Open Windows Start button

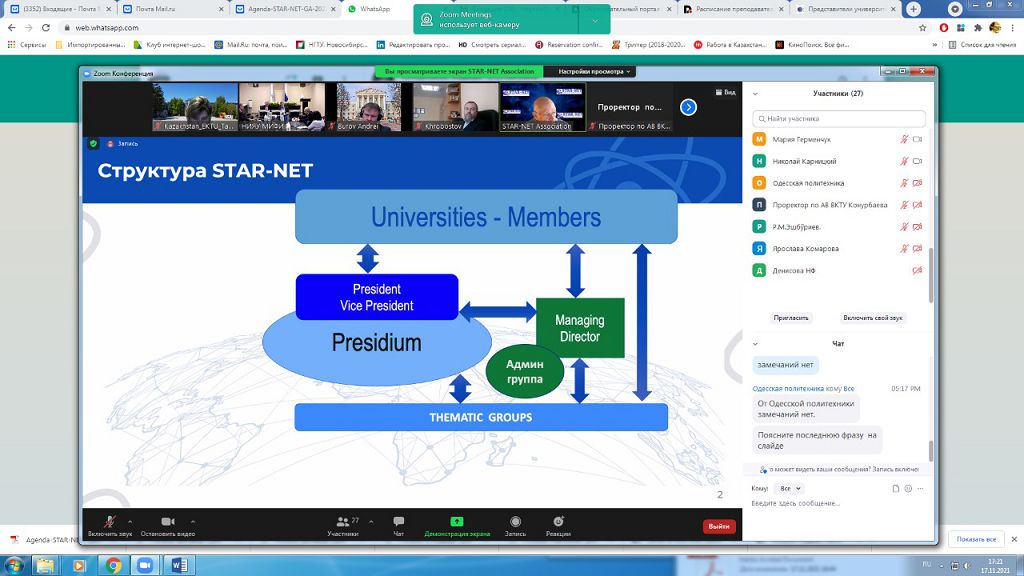[x=14, y=565]
